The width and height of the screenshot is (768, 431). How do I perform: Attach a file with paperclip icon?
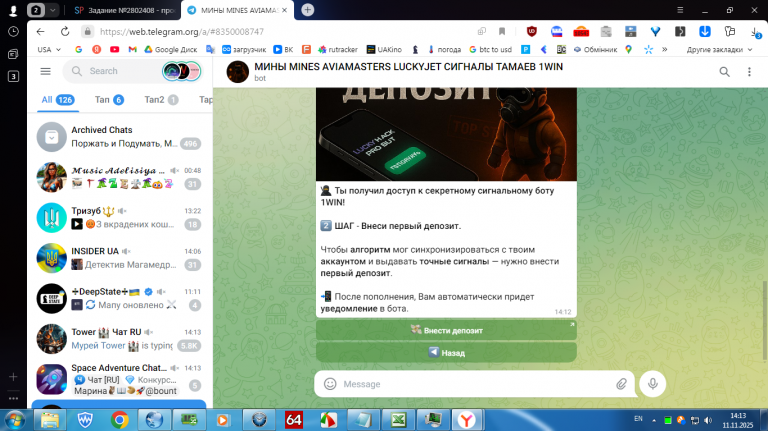621,384
